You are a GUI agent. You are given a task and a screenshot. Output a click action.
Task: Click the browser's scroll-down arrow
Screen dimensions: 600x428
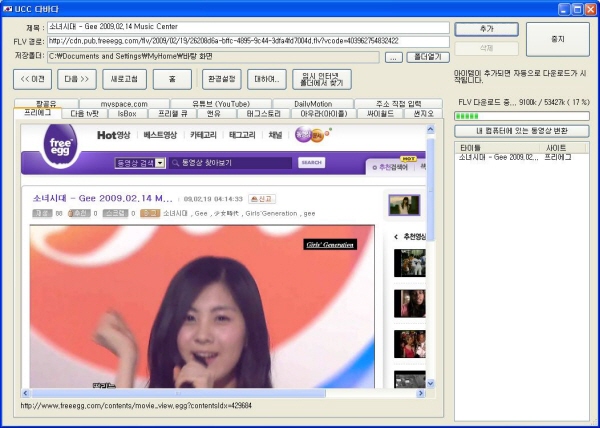(x=430, y=383)
